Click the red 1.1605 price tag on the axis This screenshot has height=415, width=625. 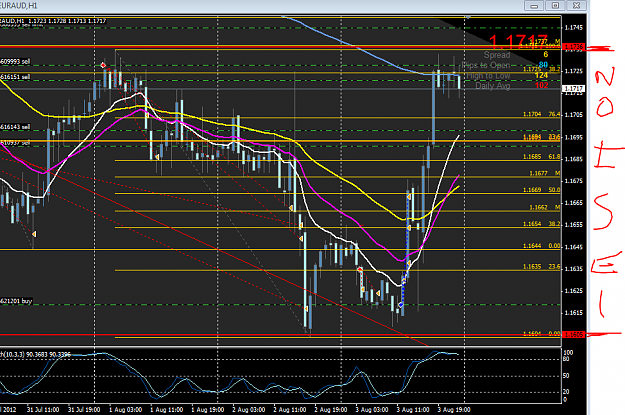(x=573, y=334)
